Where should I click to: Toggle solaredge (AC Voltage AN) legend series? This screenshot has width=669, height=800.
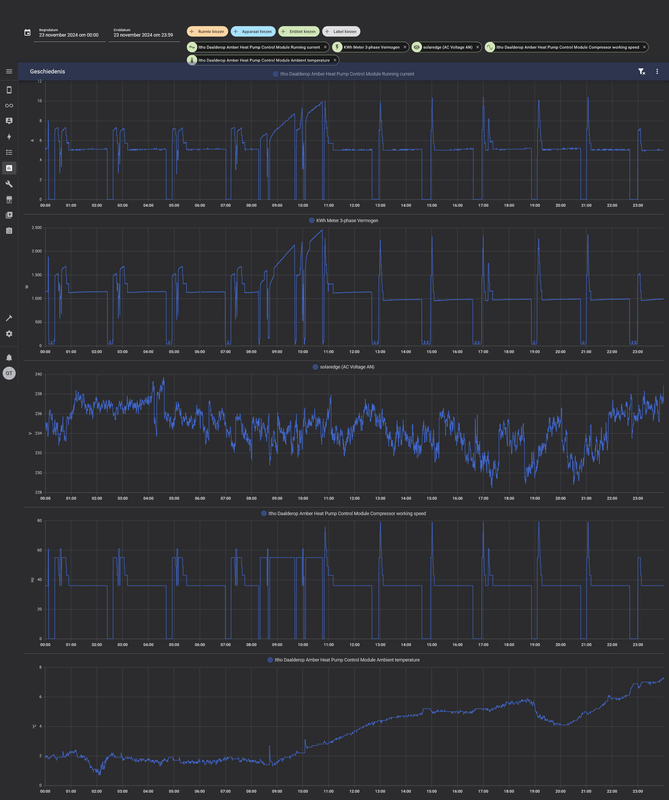[x=343, y=367]
